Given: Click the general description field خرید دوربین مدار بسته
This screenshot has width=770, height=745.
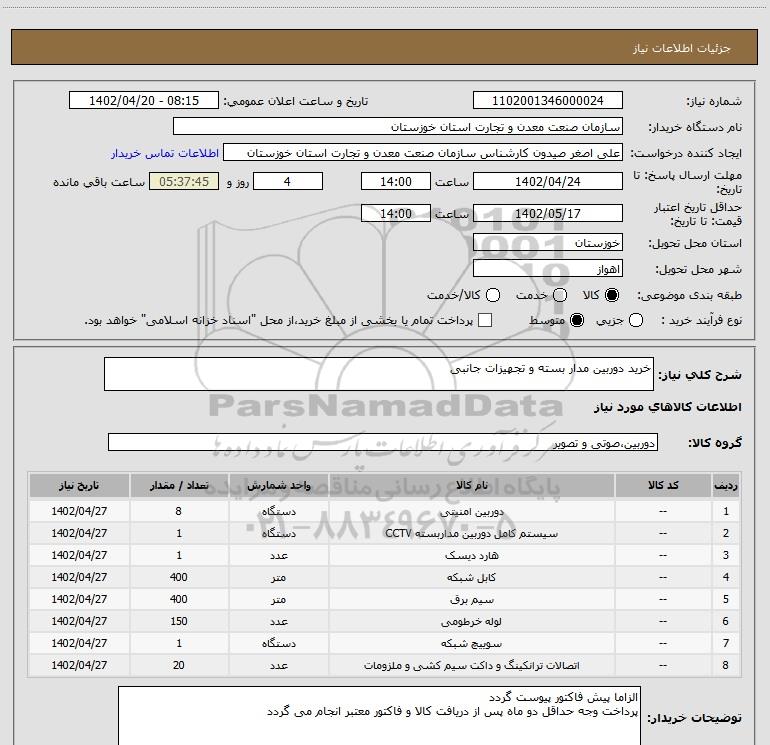Looking at the screenshot, I should pos(379,374).
